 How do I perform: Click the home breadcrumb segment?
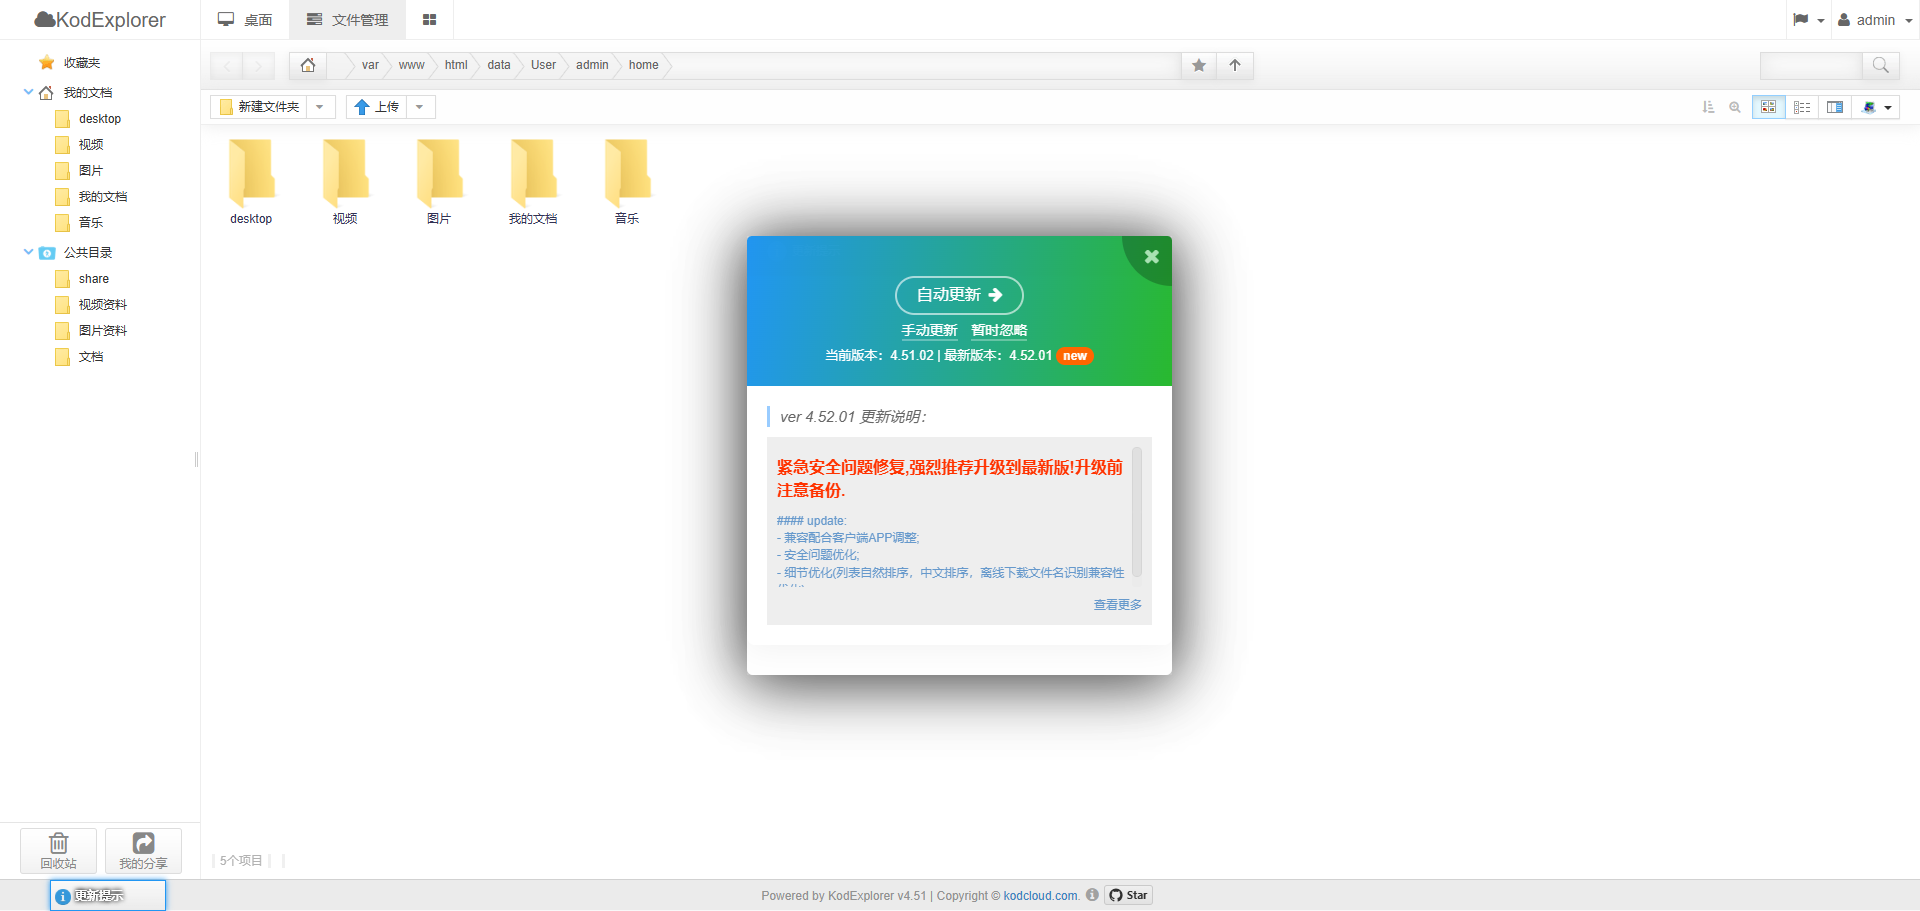[x=644, y=65]
